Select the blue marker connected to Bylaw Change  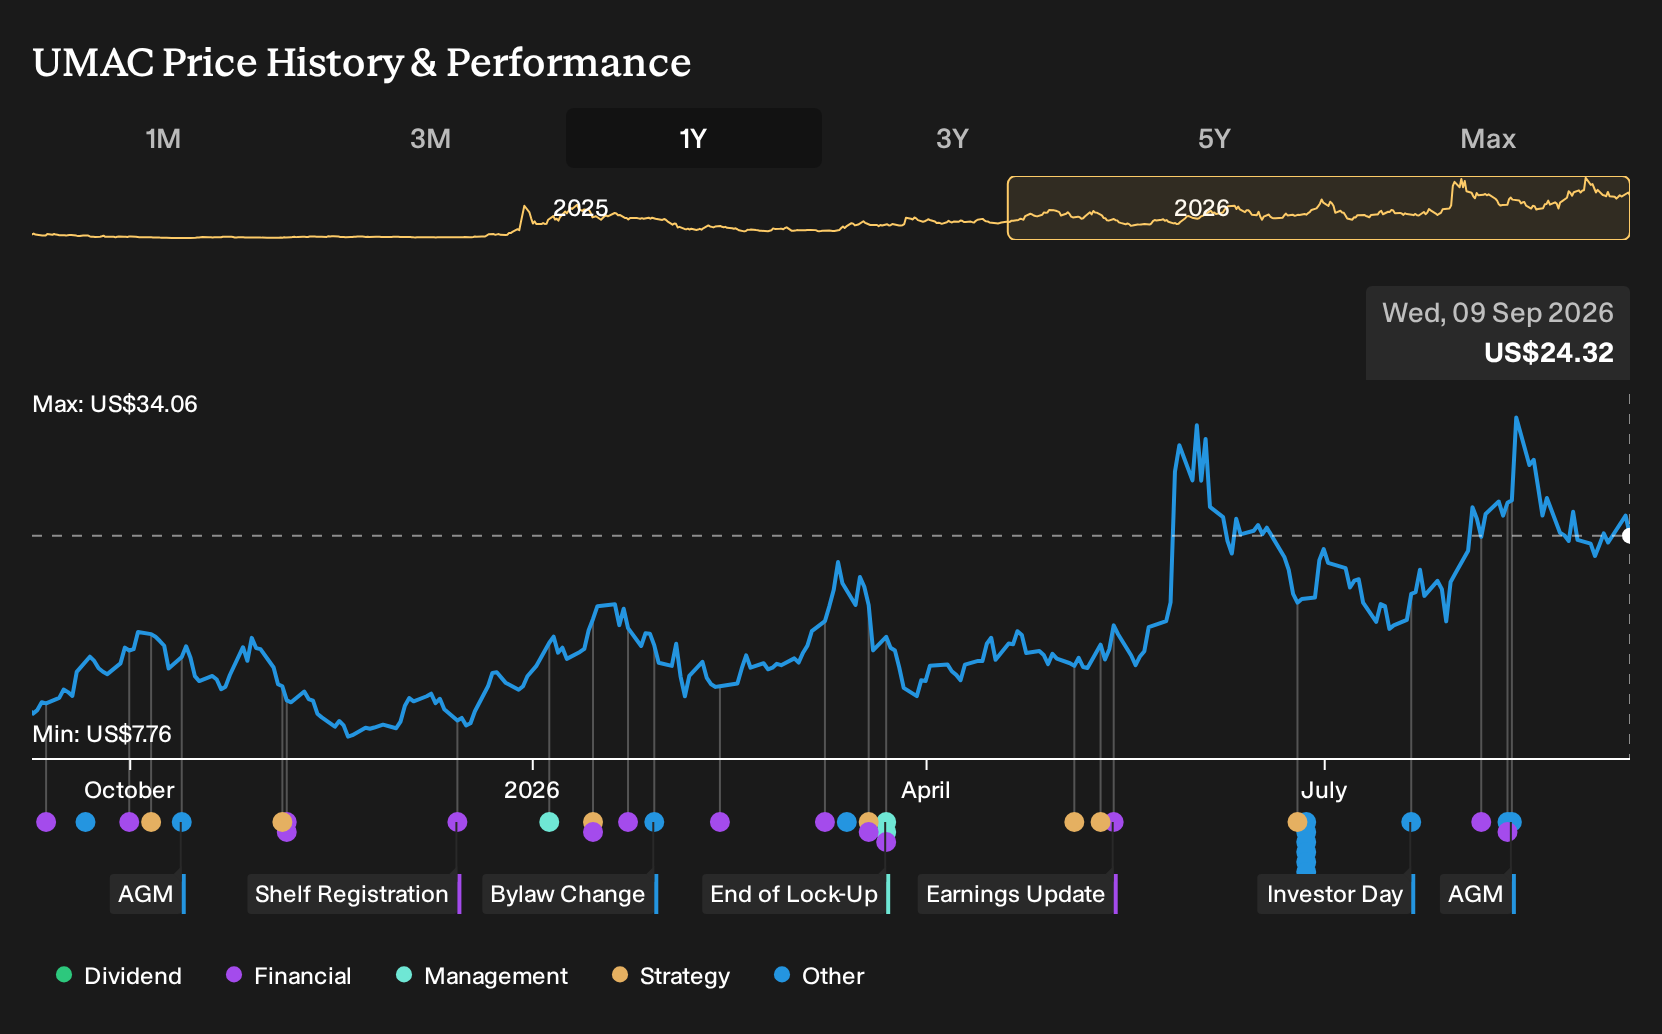(x=654, y=822)
